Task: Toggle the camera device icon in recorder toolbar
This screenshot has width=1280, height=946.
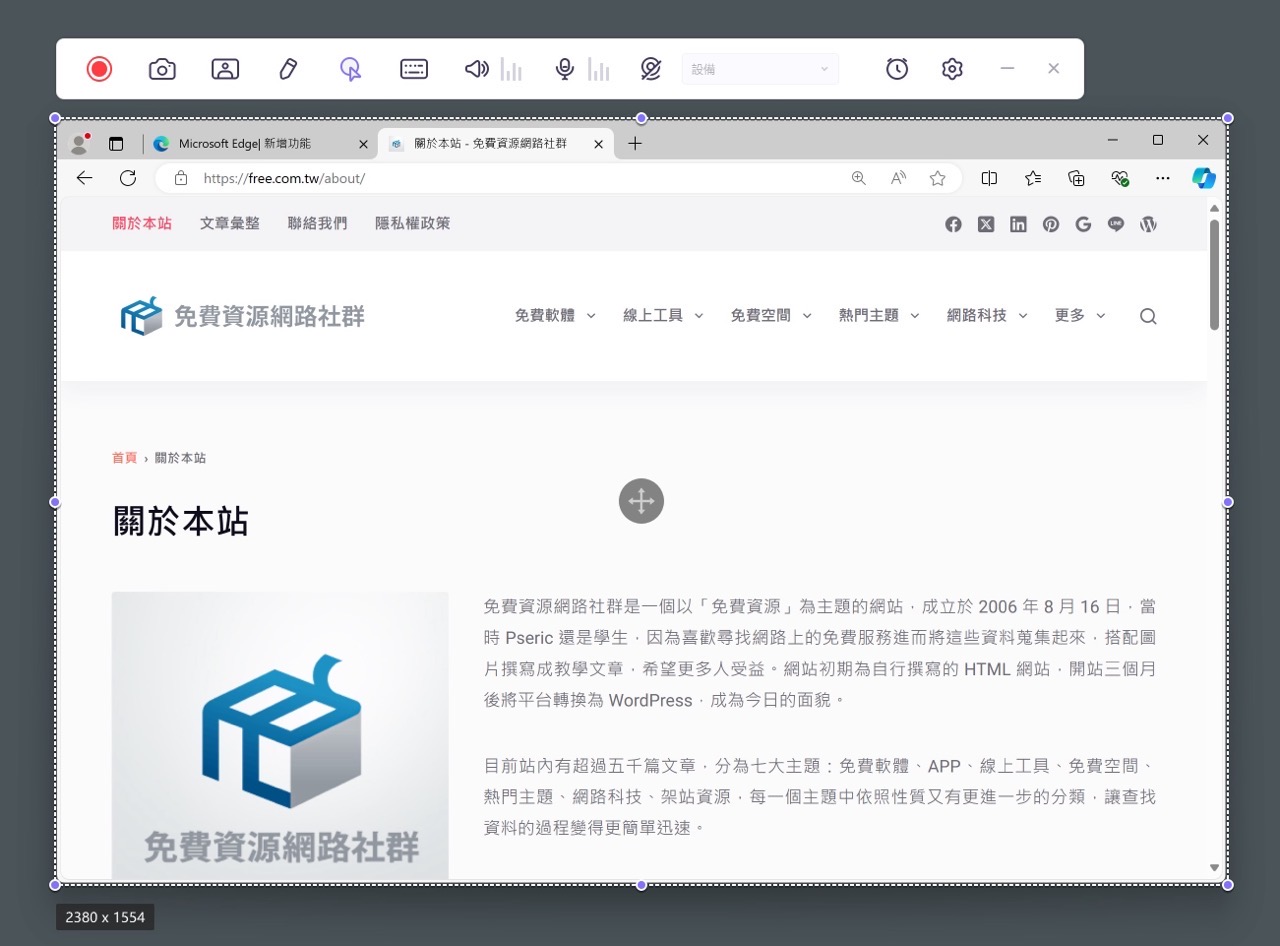Action: click(x=651, y=69)
